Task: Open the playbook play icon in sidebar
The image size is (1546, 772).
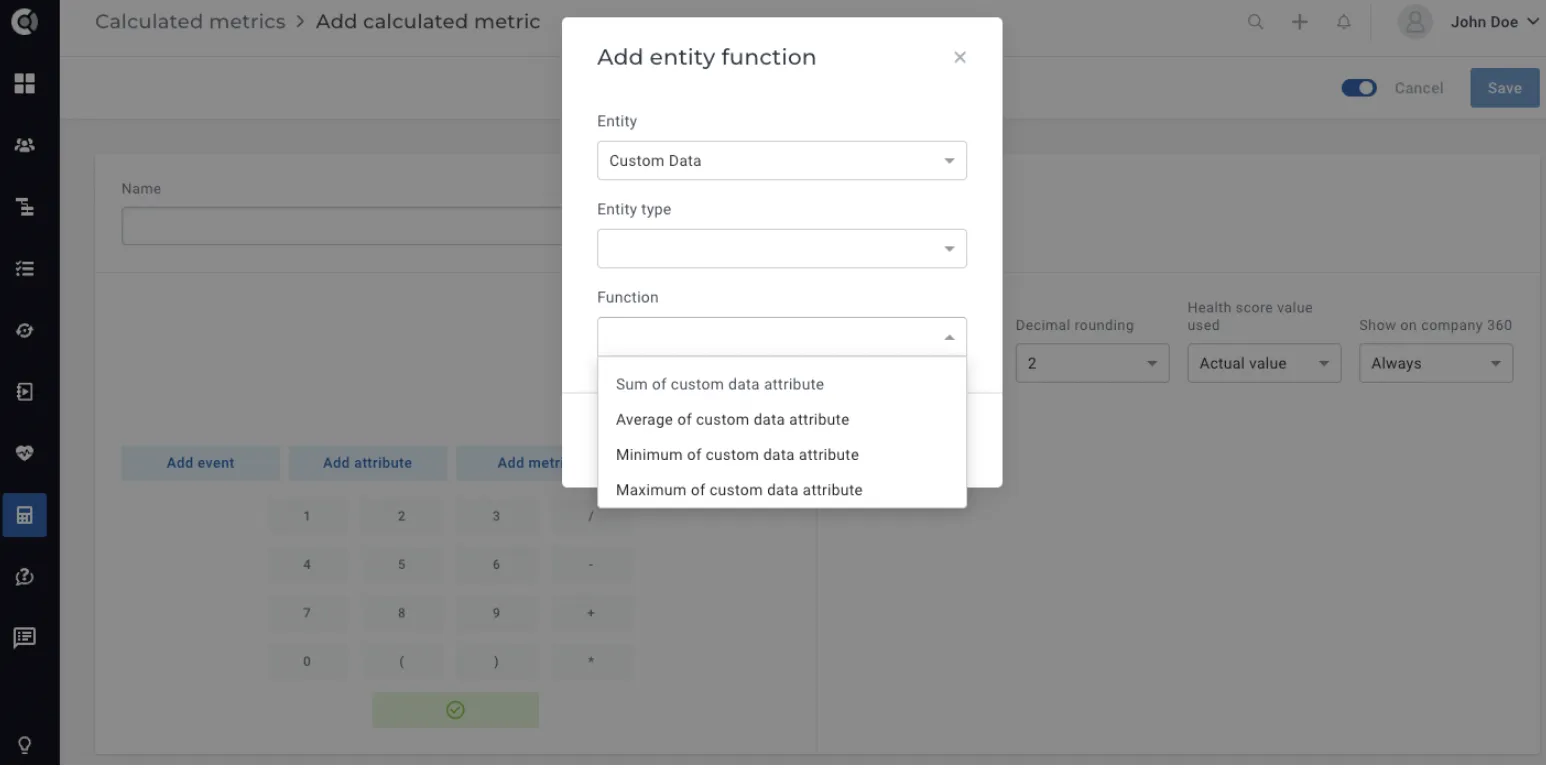Action: [x=24, y=392]
